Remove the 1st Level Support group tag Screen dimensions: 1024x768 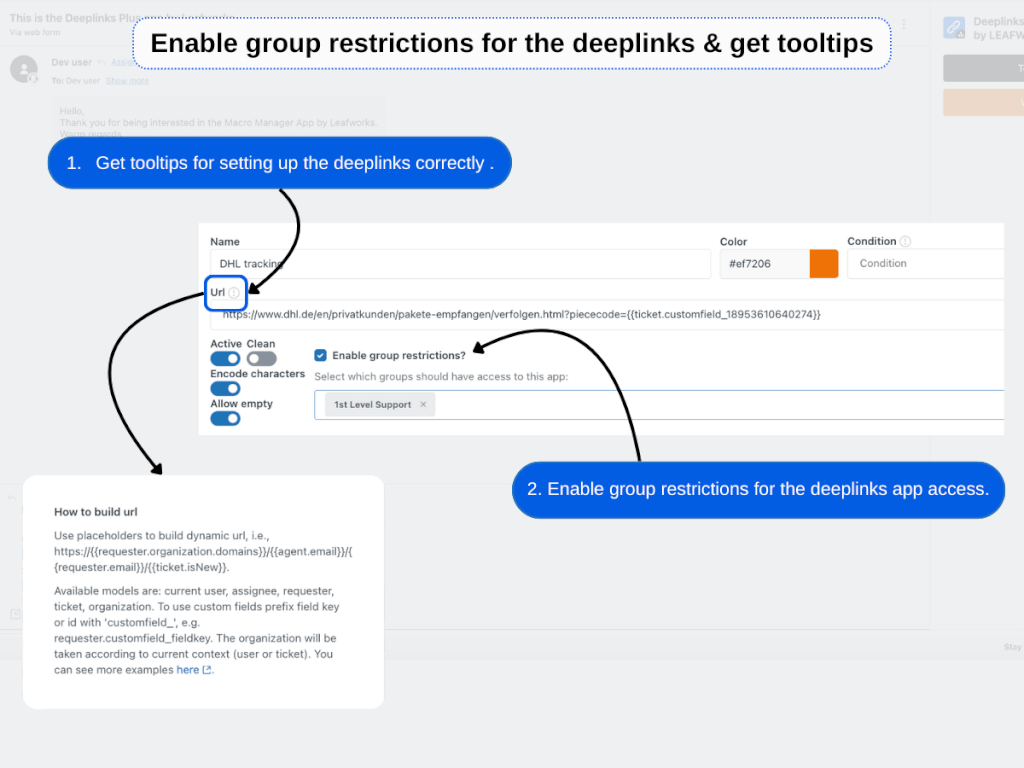click(424, 404)
